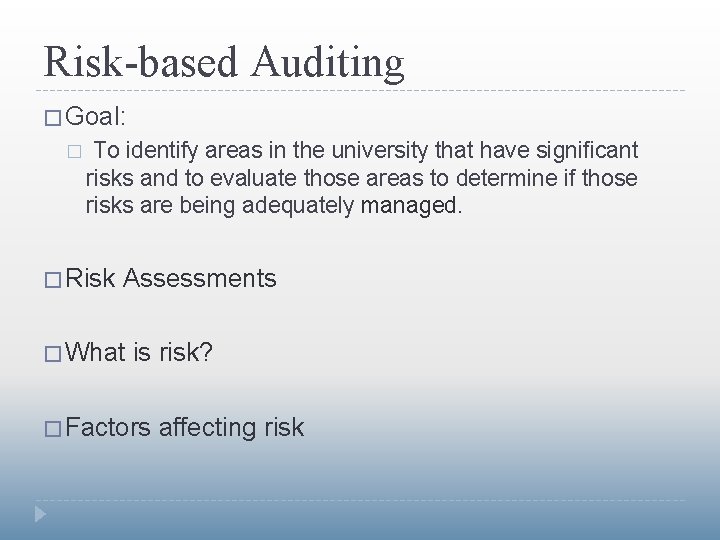The image size is (720, 540).
Task: Click the bullet beside Factors affecting risk
Action: click(52, 428)
